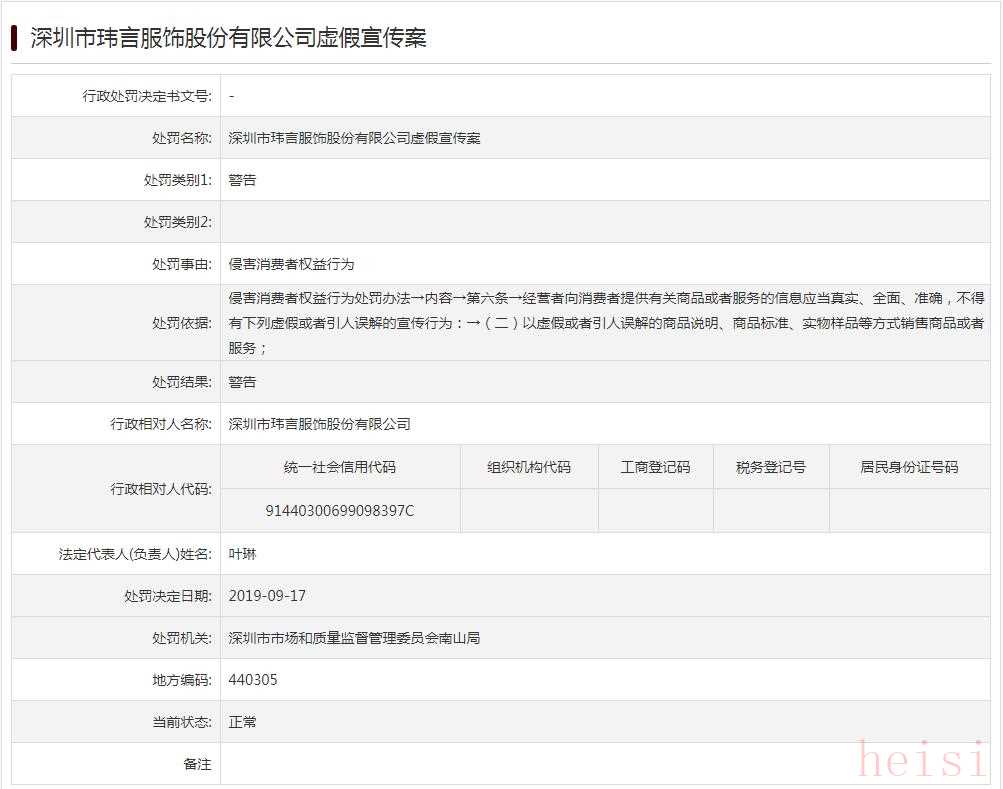Click the 处罚类别1 value 警告

[242, 180]
